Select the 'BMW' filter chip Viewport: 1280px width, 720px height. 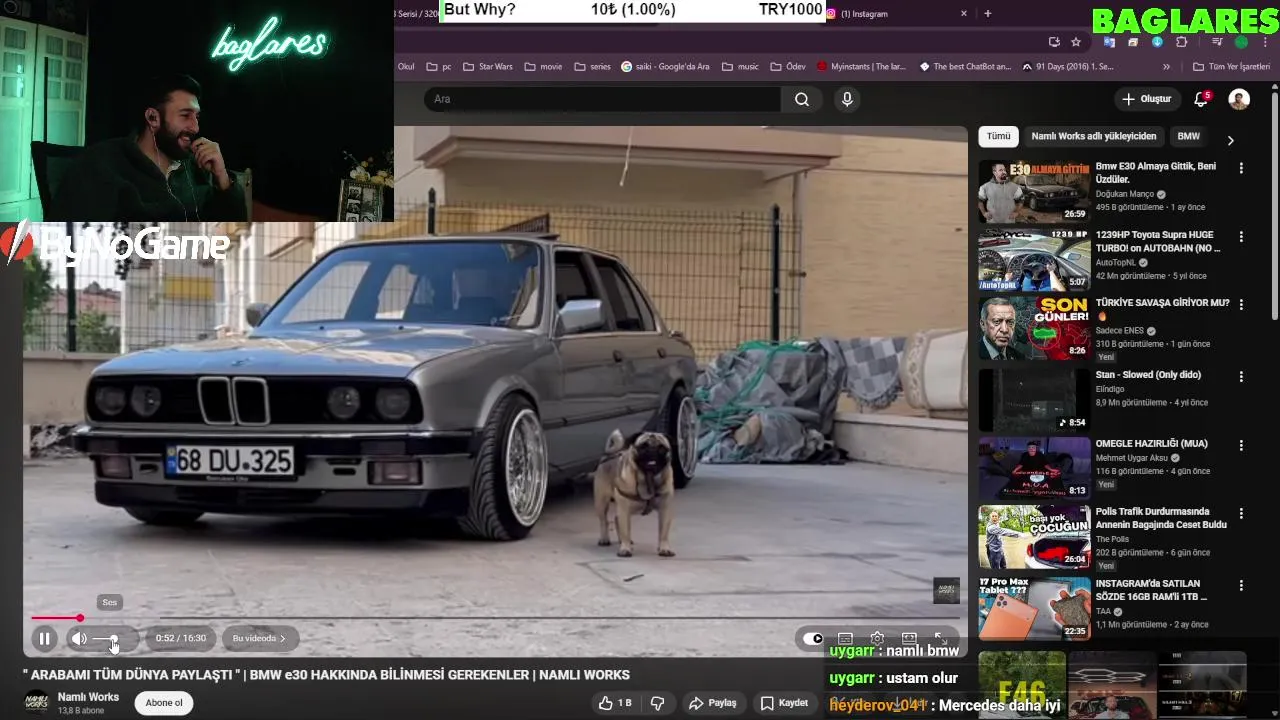(x=1188, y=136)
